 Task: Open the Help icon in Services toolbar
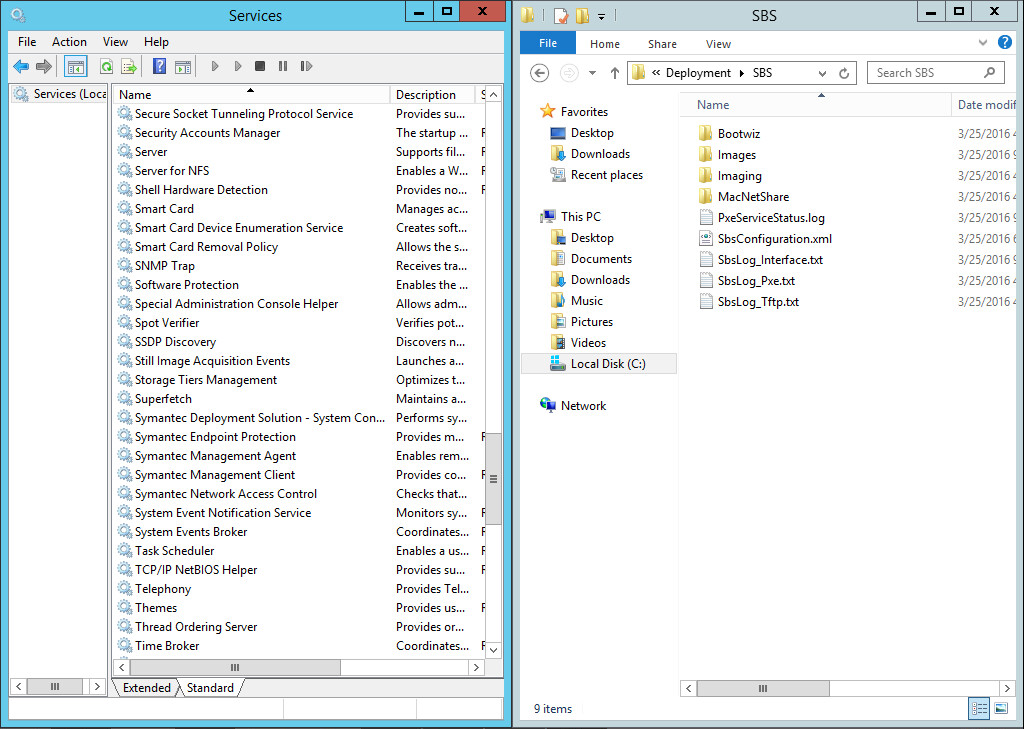click(159, 67)
